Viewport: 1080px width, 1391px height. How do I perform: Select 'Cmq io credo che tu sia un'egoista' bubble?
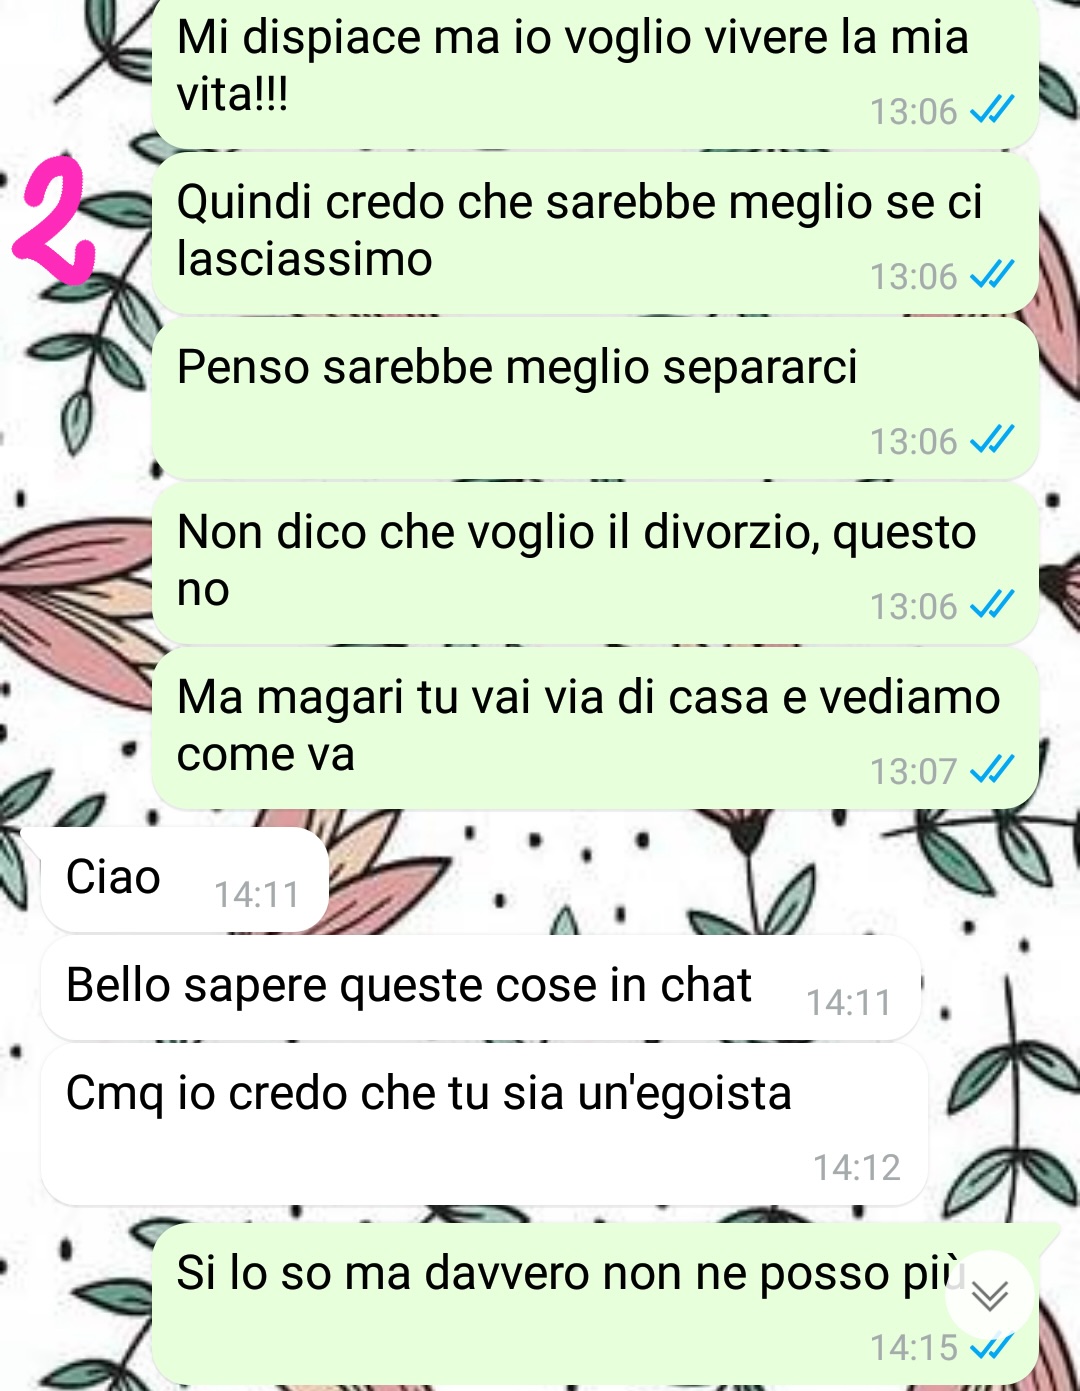point(484,1125)
